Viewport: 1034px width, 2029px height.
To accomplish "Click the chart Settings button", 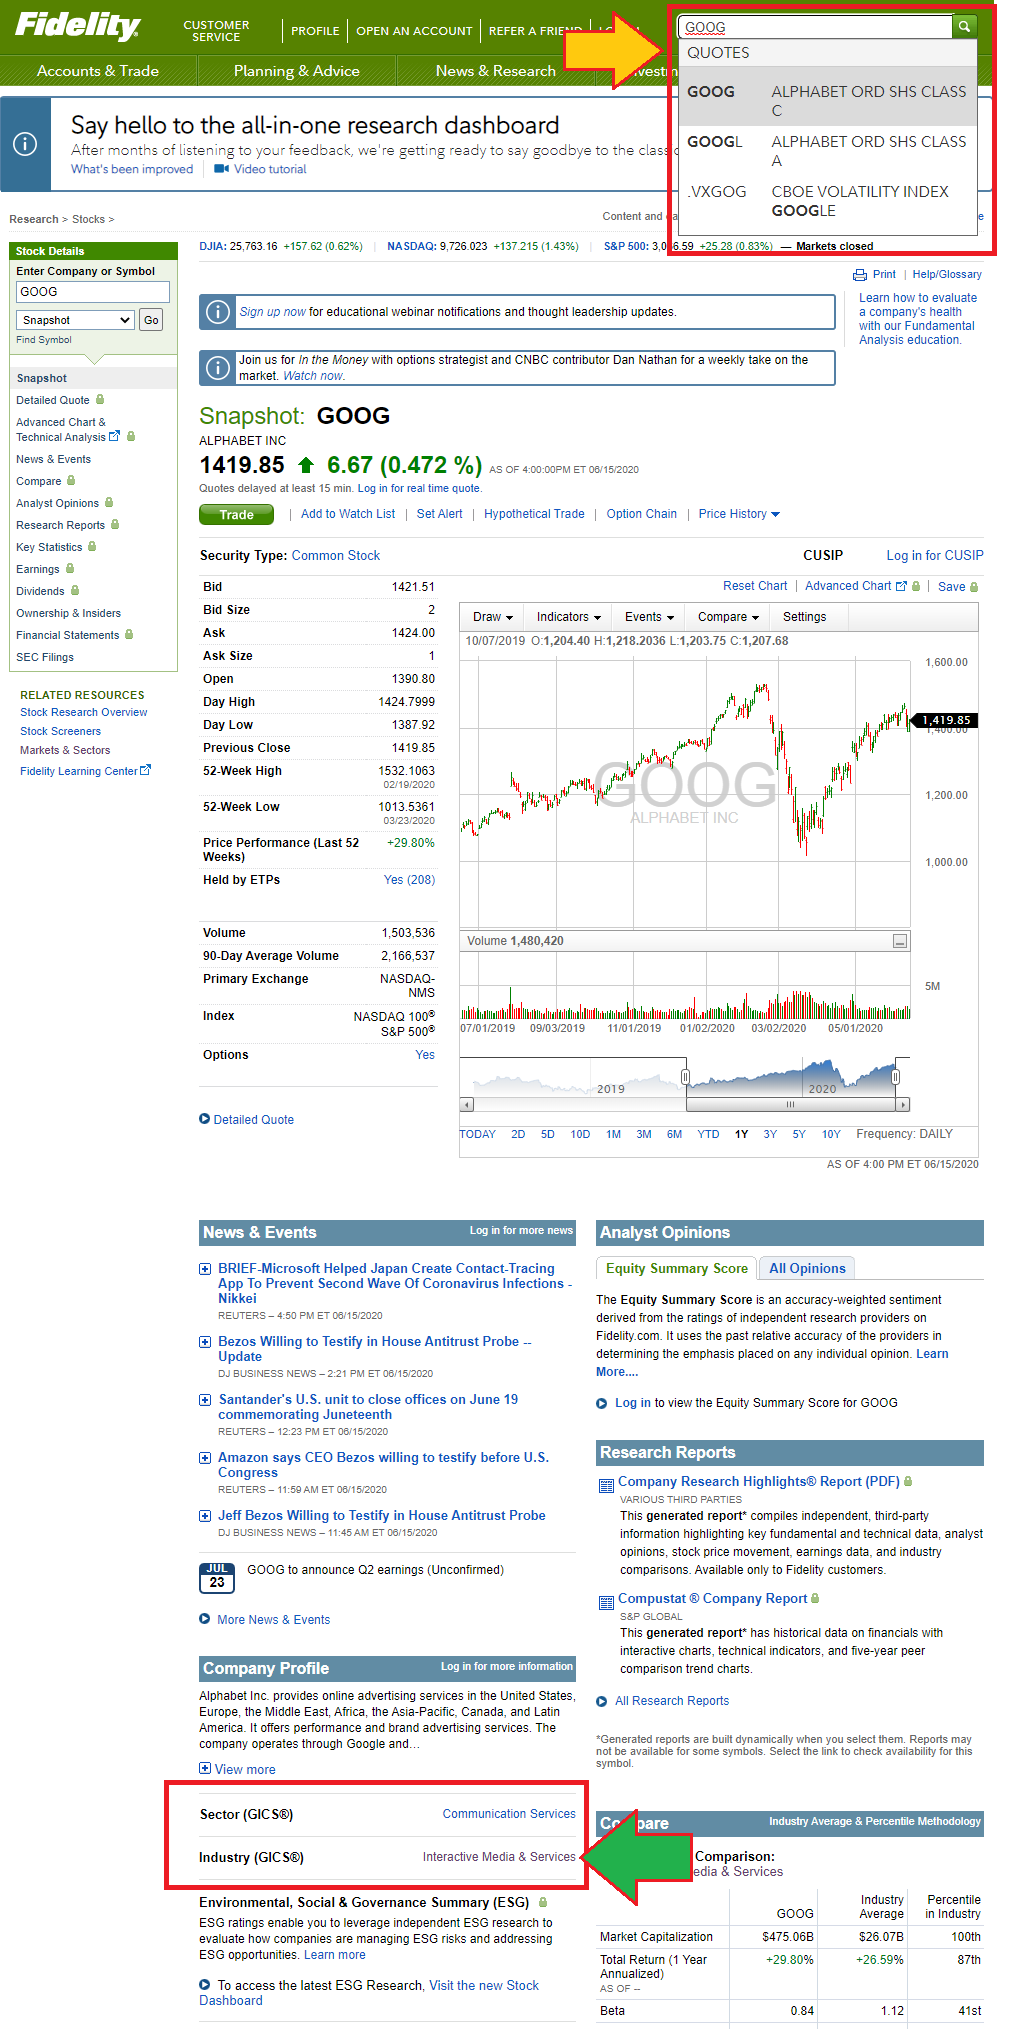I will click(805, 617).
